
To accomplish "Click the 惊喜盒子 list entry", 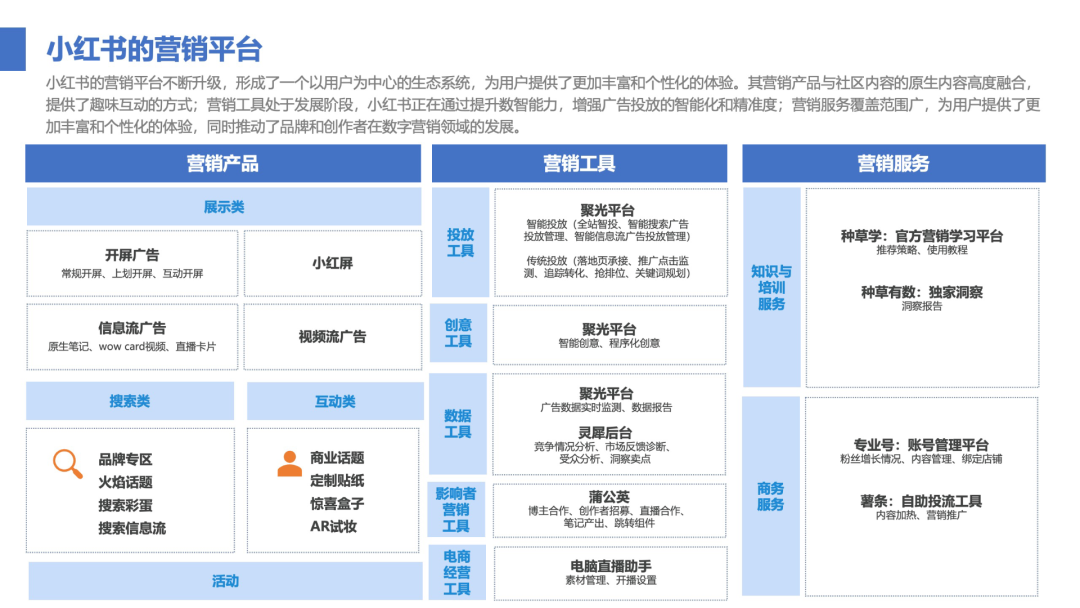I will (337, 504).
